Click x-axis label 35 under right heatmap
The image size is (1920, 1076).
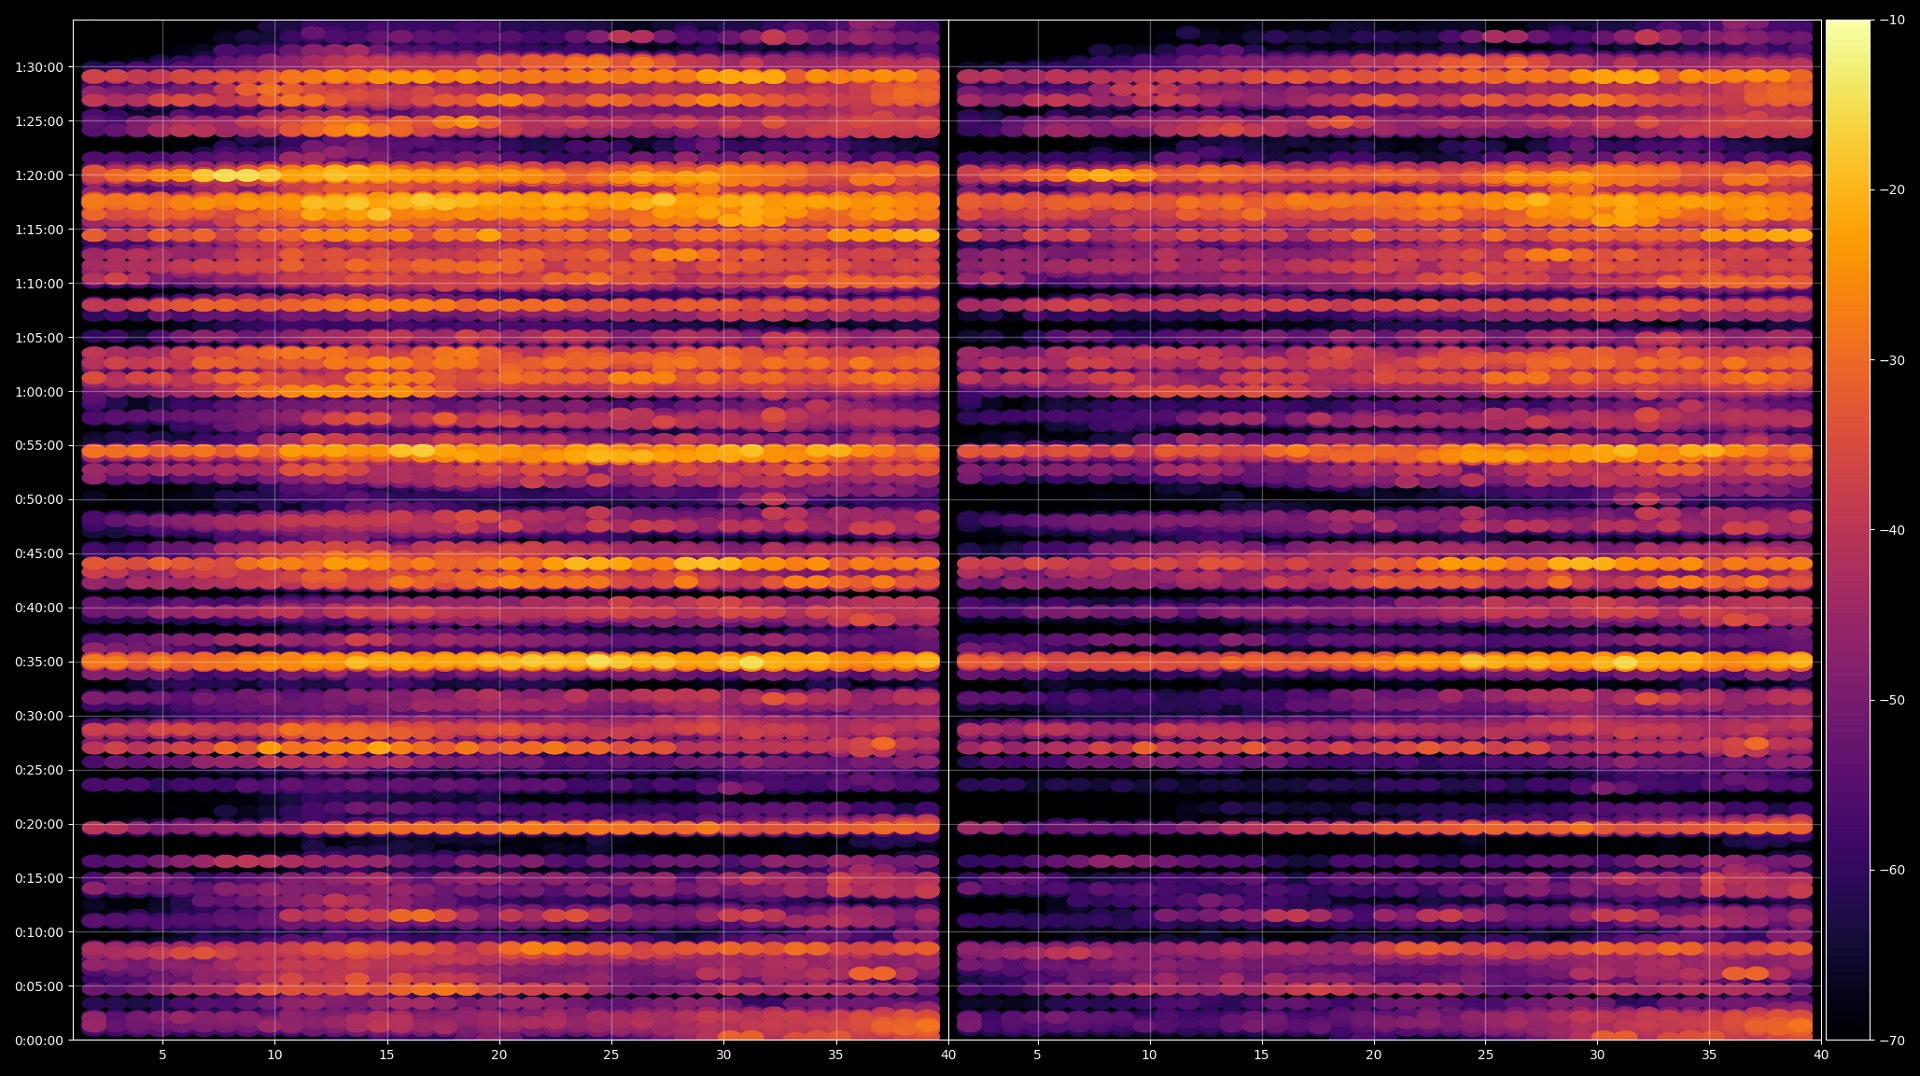1710,1055
